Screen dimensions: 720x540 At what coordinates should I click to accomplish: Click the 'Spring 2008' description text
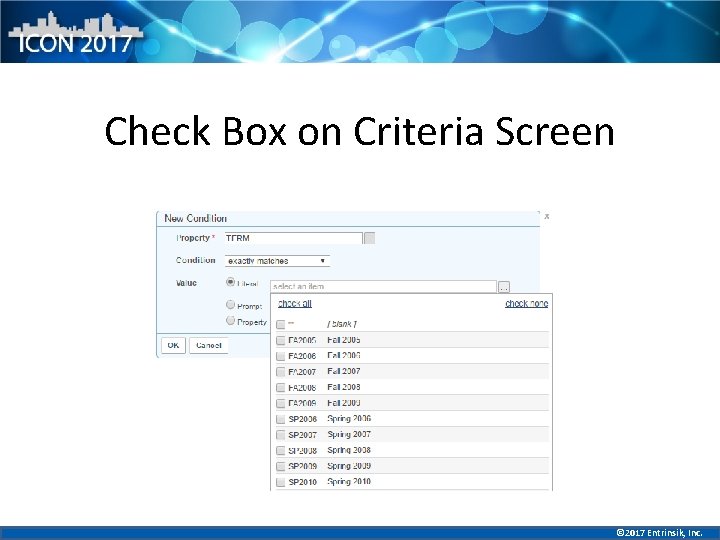(349, 450)
